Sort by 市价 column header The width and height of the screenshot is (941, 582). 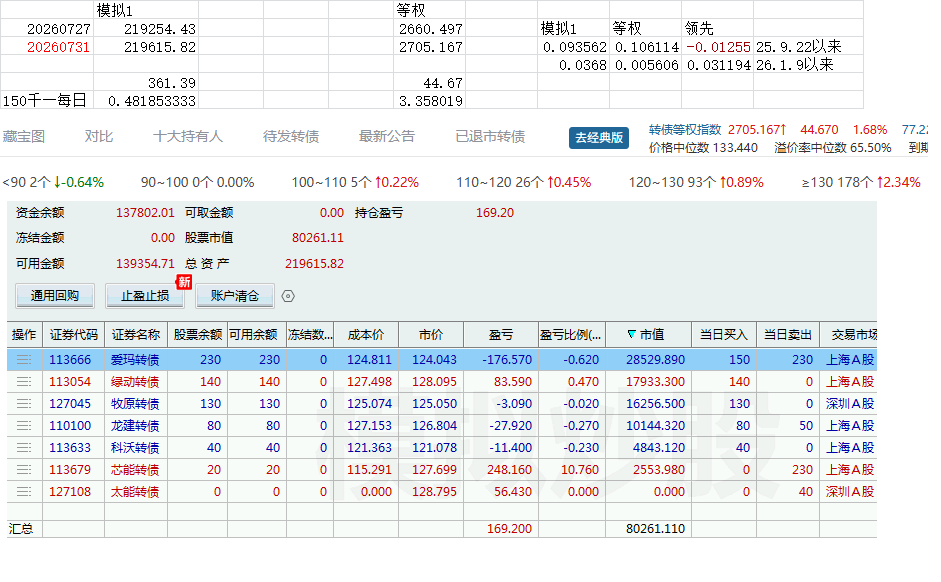(x=431, y=335)
